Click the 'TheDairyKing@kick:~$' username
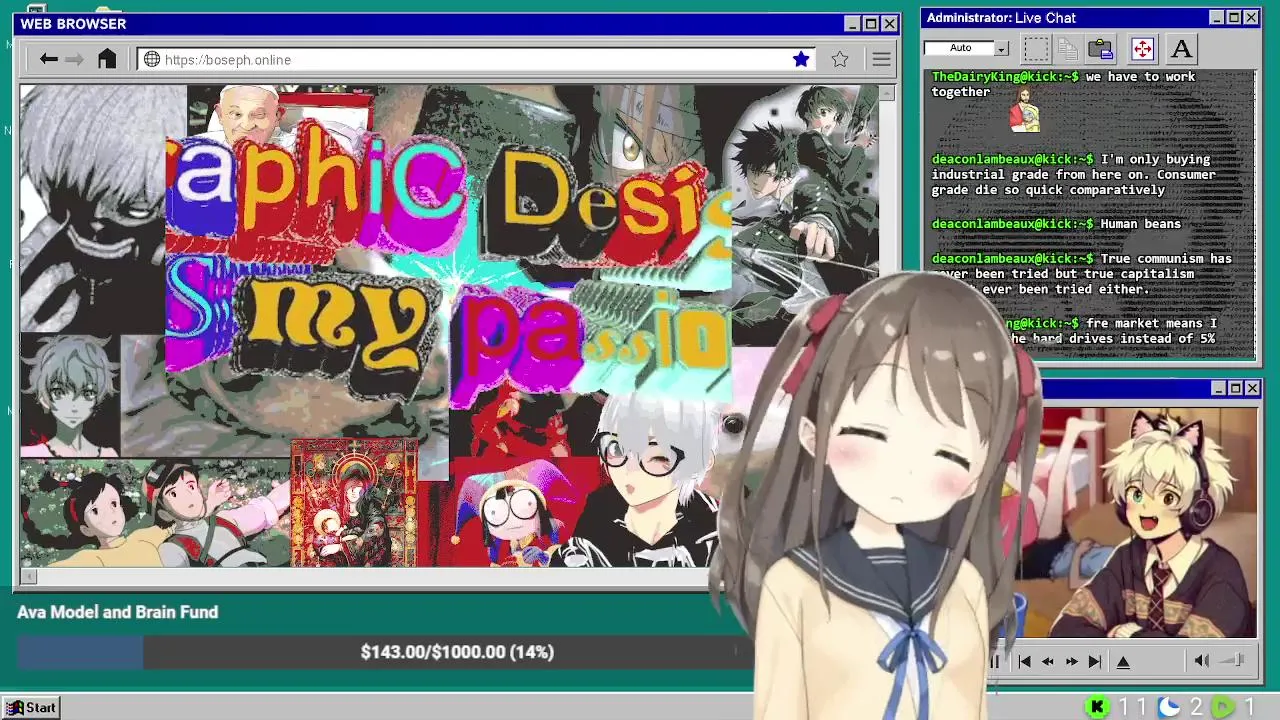The height and width of the screenshot is (720, 1280). 1005,77
